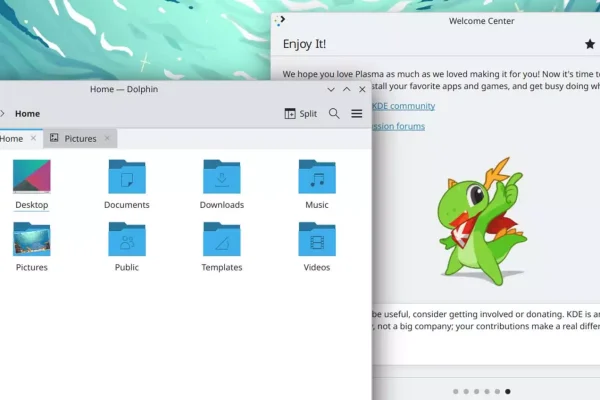Expand the breadcrumb arrow before Home
This screenshot has width=600, height=400.
click(3, 114)
